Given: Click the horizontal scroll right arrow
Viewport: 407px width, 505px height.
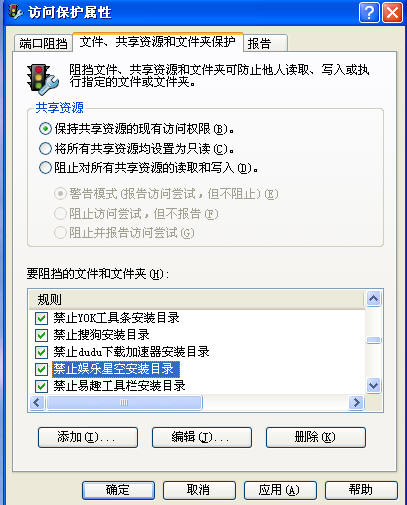Looking at the screenshot, I should [x=356, y=402].
